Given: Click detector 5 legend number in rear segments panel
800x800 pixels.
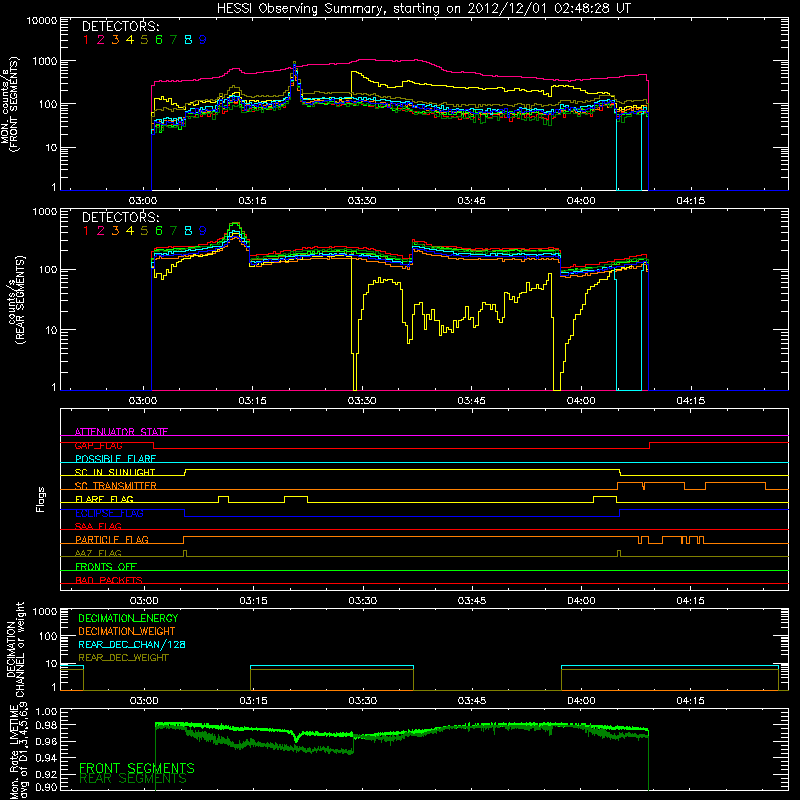Looking at the screenshot, I should (x=144, y=231).
